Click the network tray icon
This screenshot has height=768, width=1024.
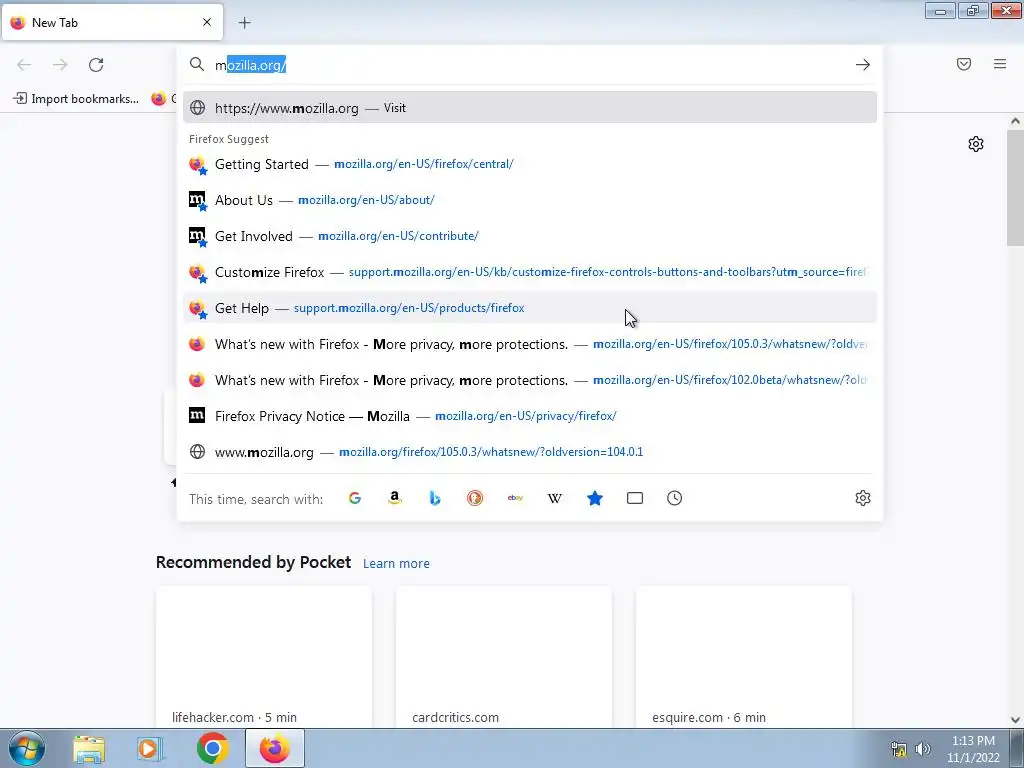click(899, 749)
